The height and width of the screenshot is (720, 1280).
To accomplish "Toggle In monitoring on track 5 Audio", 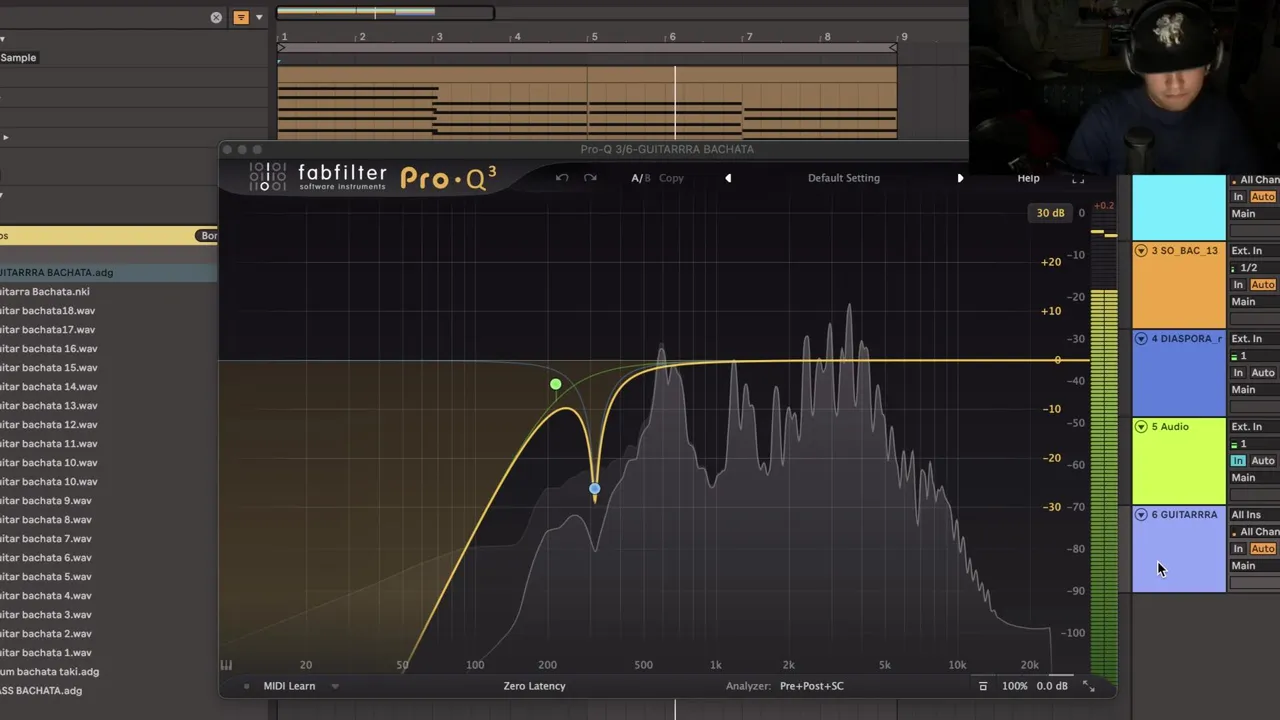I will coord(1238,461).
